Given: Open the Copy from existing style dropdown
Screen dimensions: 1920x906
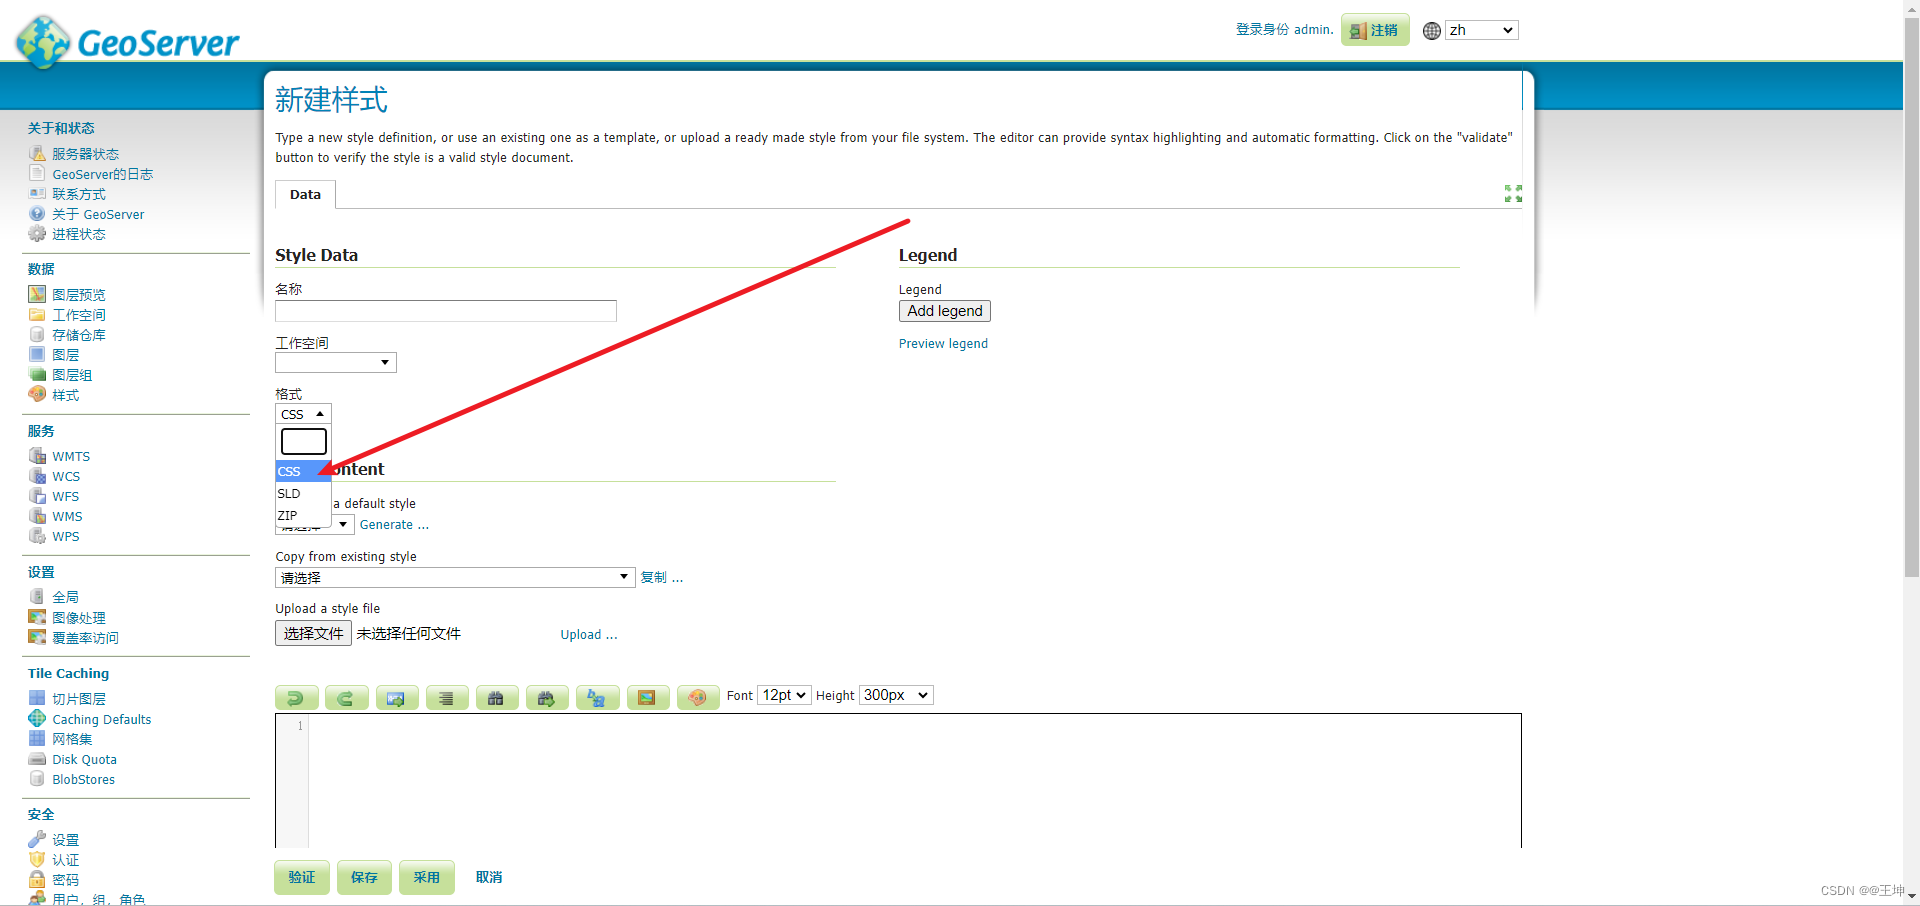Looking at the screenshot, I should click(x=455, y=577).
